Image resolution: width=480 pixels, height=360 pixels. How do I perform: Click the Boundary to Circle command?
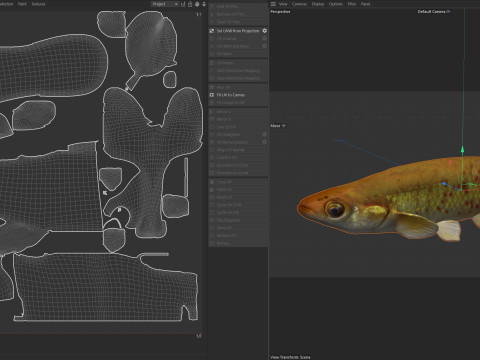tap(238, 165)
